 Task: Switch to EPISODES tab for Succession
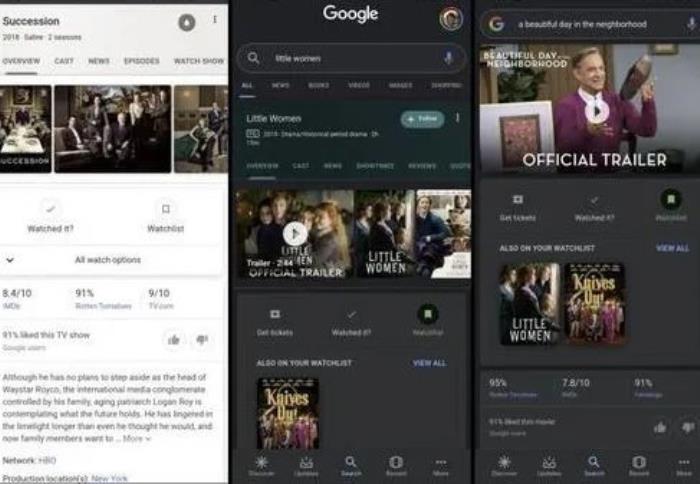coord(141,61)
